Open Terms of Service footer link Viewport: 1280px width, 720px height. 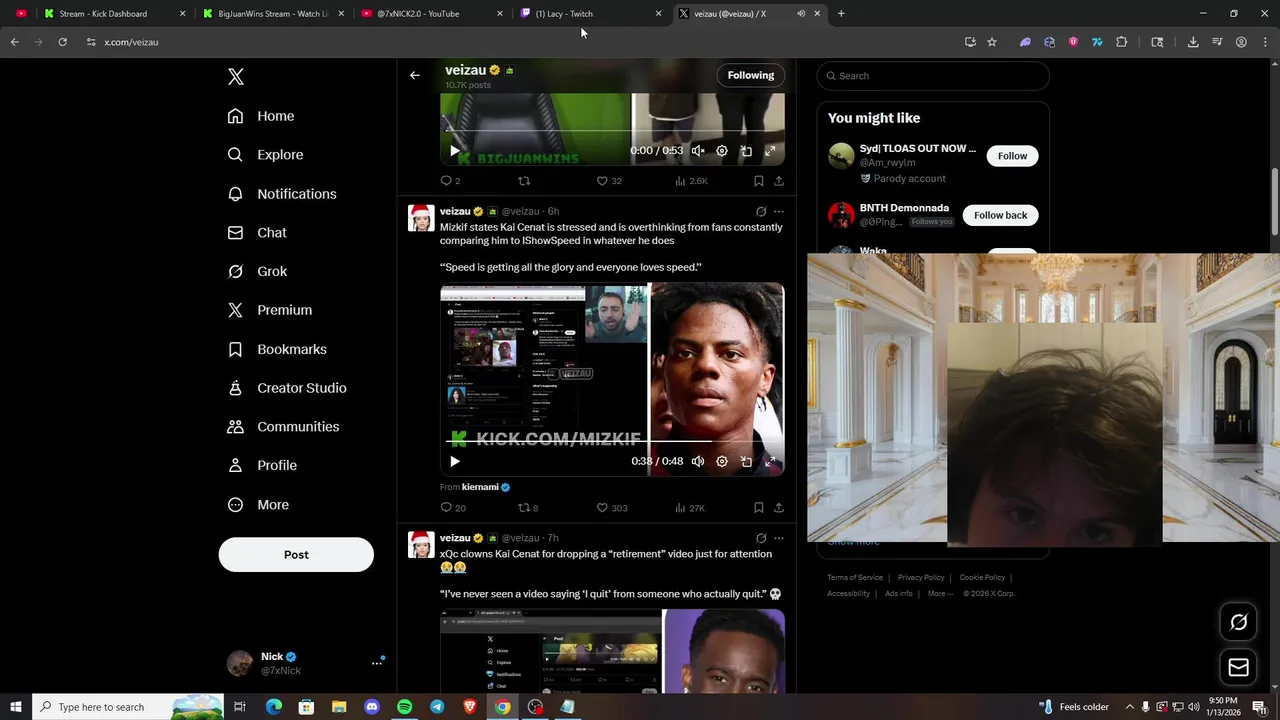pos(855,577)
